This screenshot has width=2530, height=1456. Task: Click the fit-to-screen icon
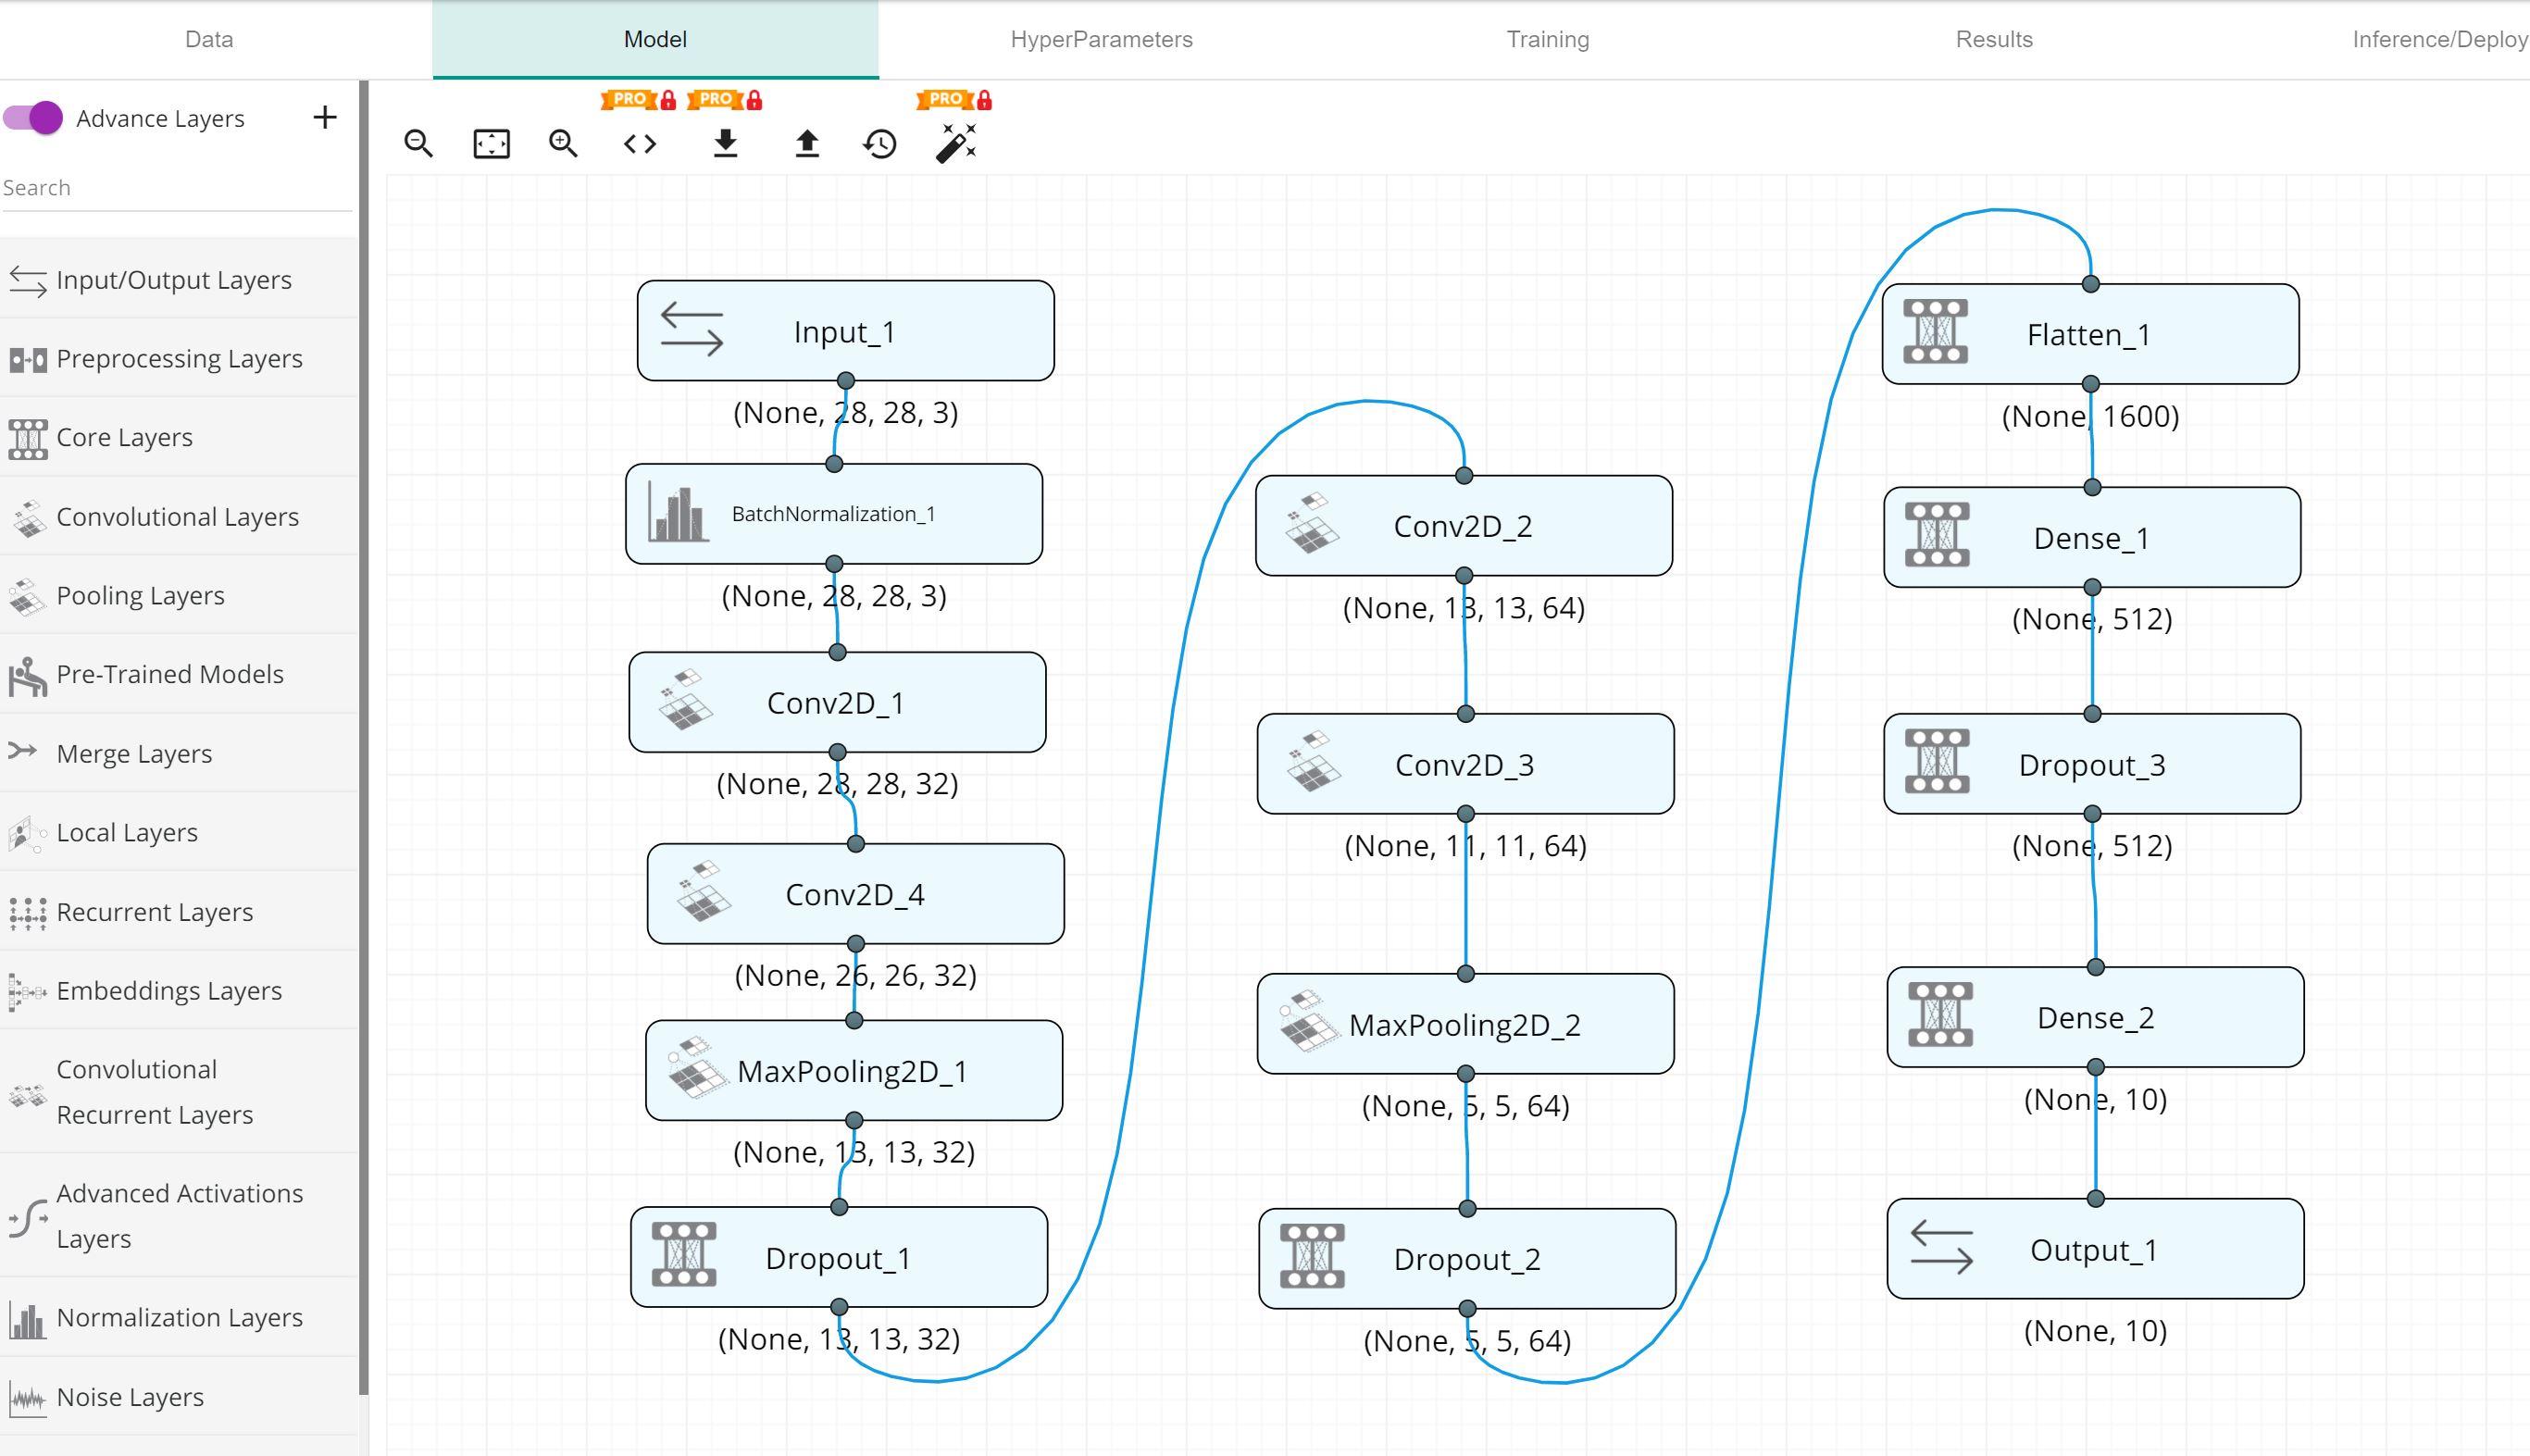(x=491, y=144)
